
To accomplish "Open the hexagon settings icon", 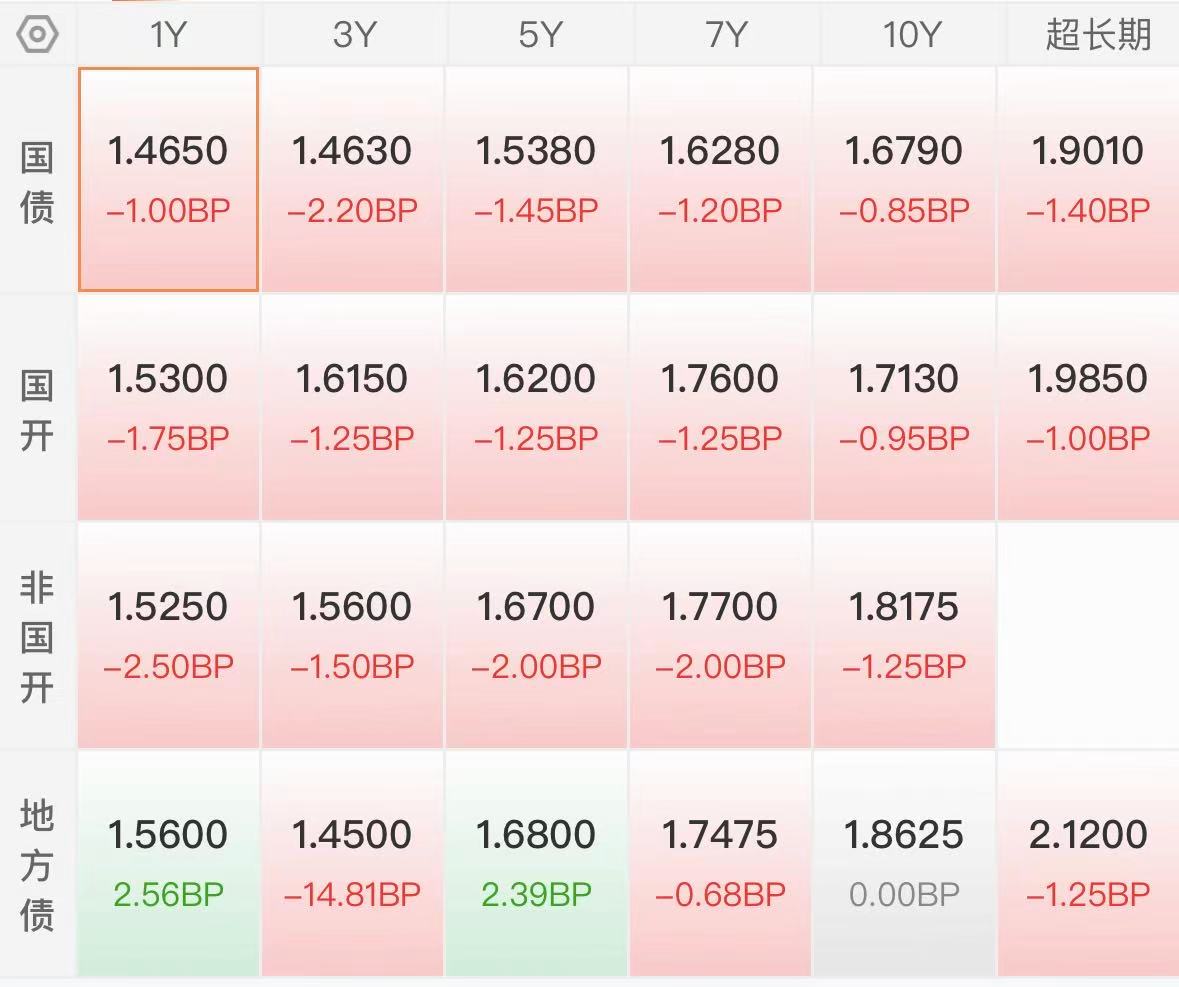I will (37, 35).
